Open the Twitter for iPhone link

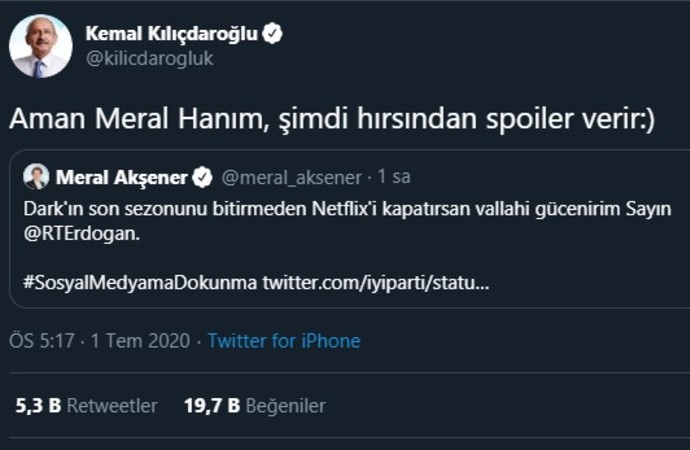(x=284, y=341)
